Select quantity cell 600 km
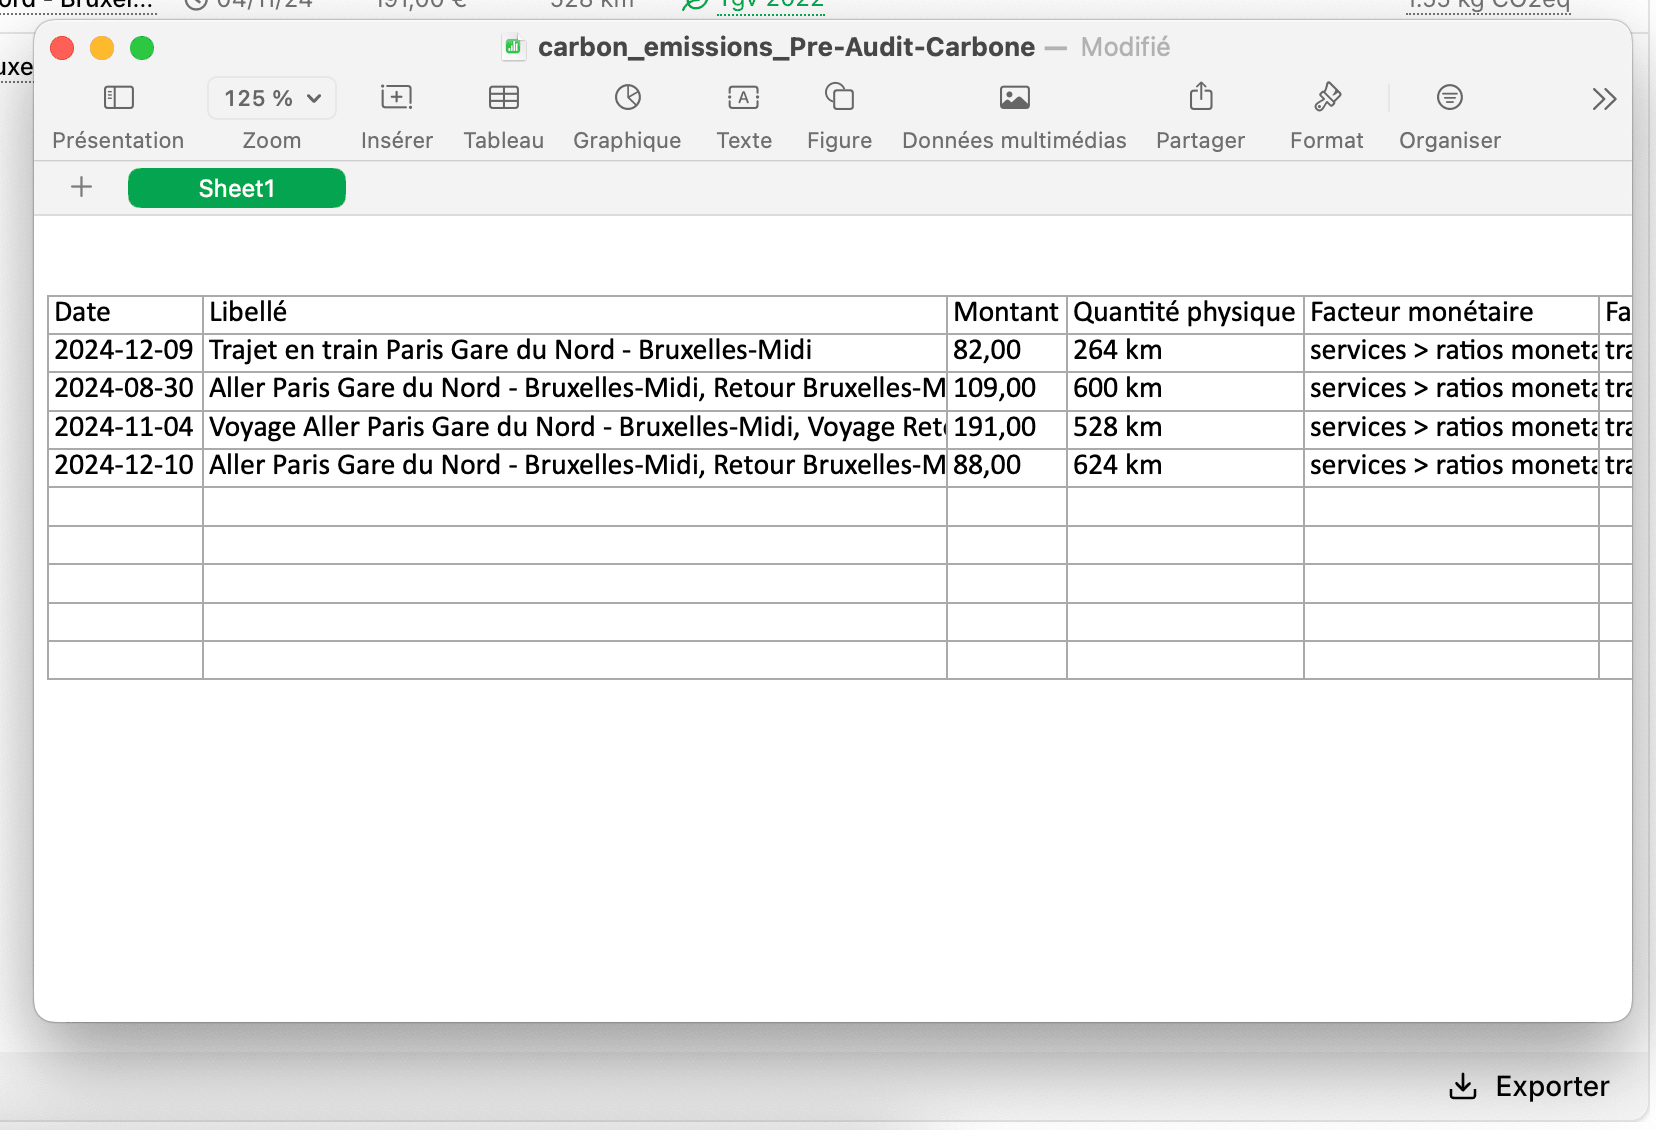Screen dimensions: 1656x1130 coord(1185,390)
